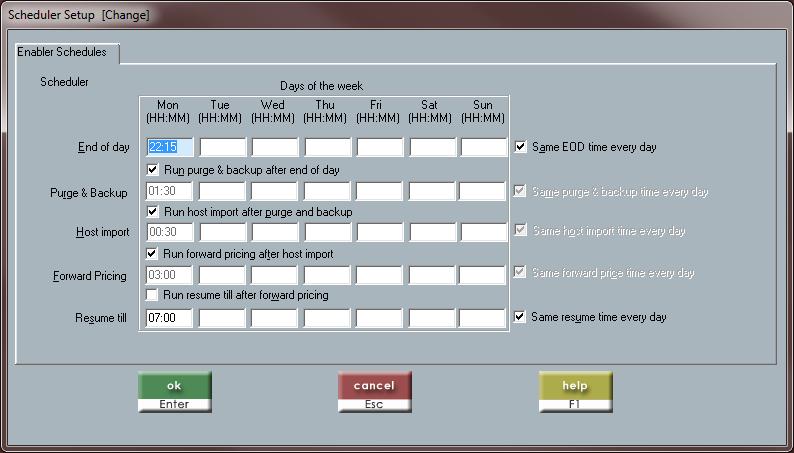This screenshot has height=453, width=794.
Task: Click the Resume till row label
Action: [101, 318]
